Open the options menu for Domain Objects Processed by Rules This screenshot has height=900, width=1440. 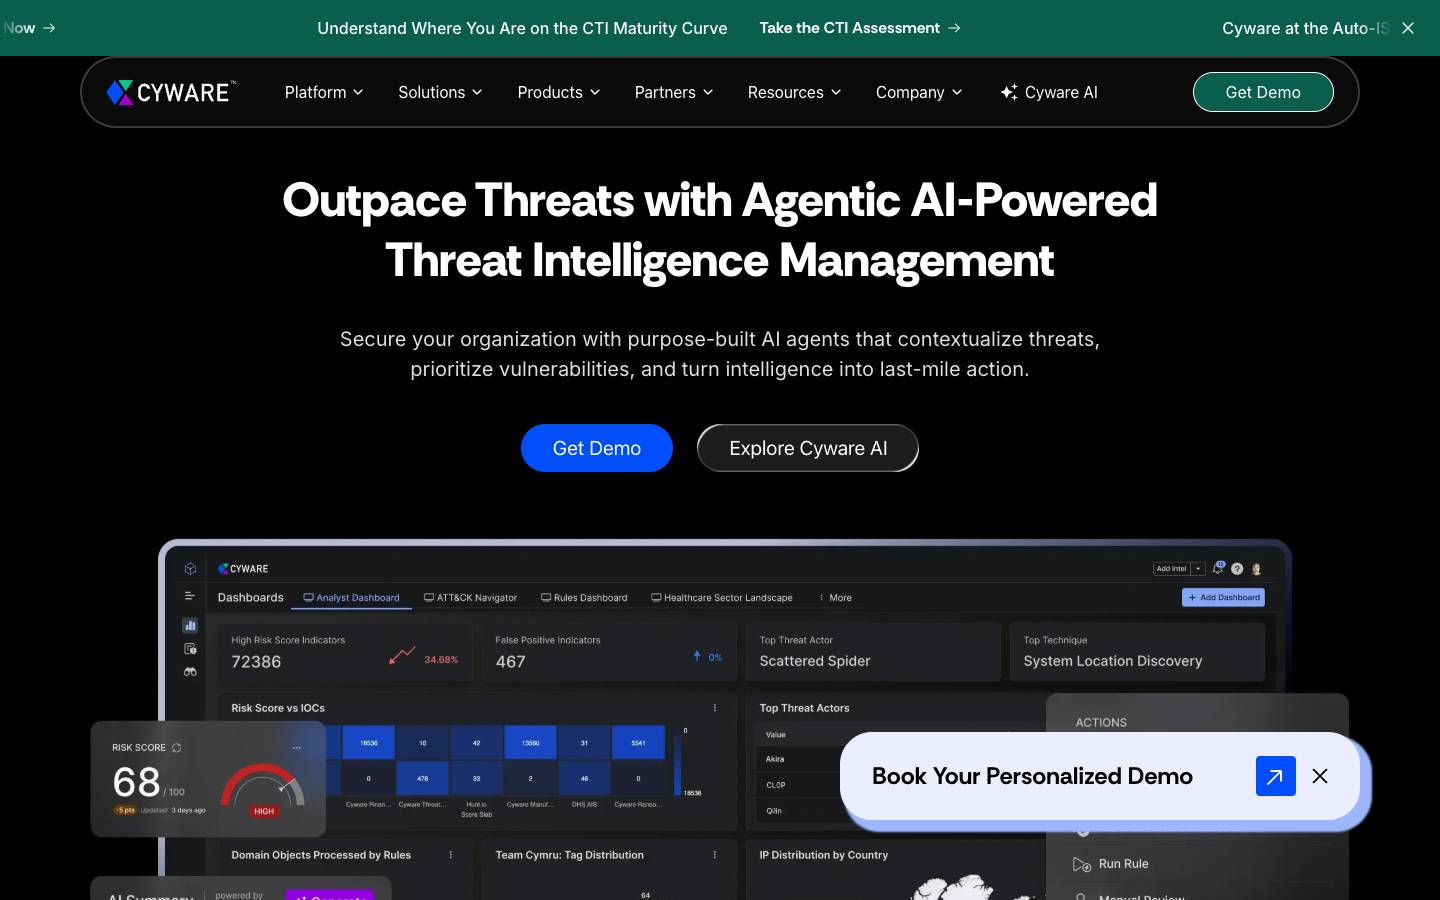coord(450,855)
